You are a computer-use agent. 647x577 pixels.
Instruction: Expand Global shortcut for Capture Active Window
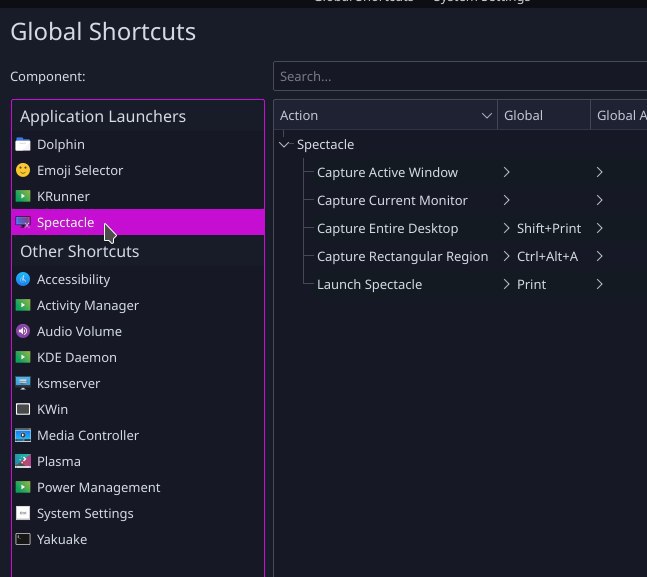(x=506, y=172)
